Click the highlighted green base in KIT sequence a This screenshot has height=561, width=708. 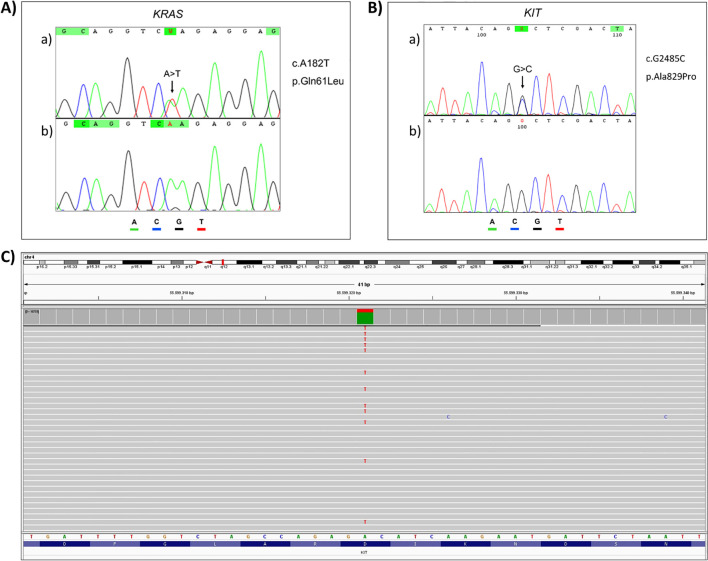(x=522, y=28)
